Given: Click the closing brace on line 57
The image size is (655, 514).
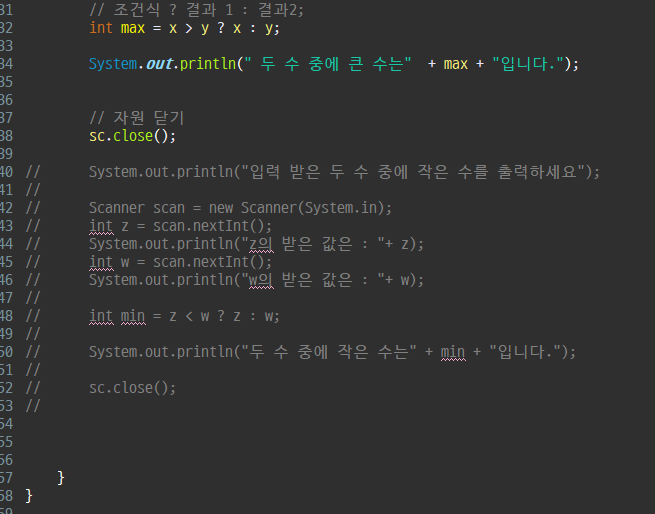Looking at the screenshot, I should [61, 478].
